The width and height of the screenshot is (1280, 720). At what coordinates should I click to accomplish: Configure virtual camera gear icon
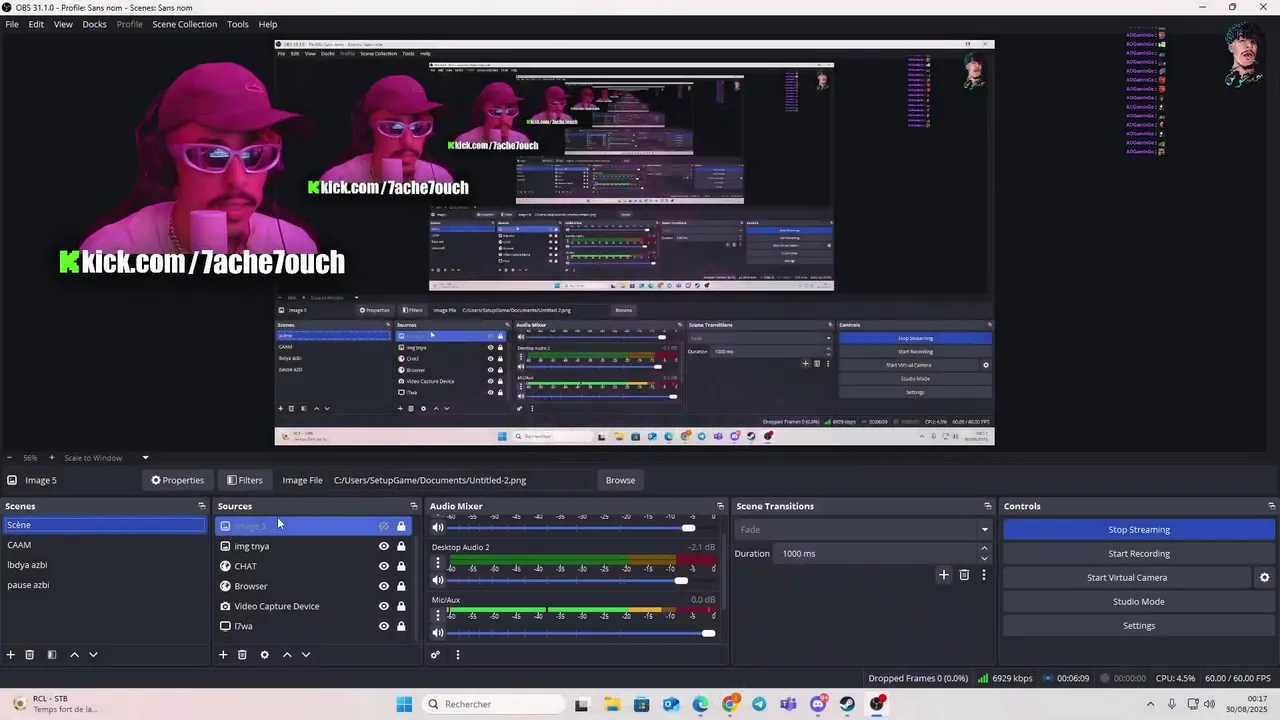(1264, 578)
